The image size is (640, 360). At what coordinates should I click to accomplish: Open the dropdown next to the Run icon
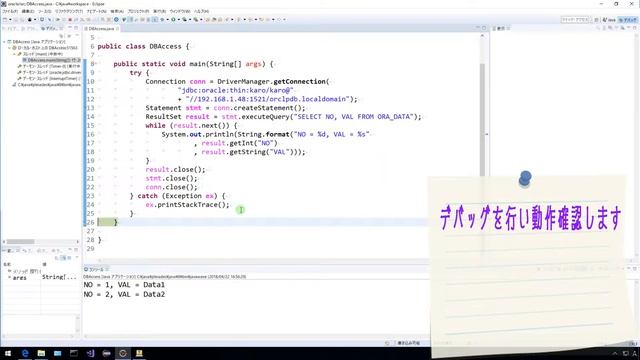tap(178, 20)
